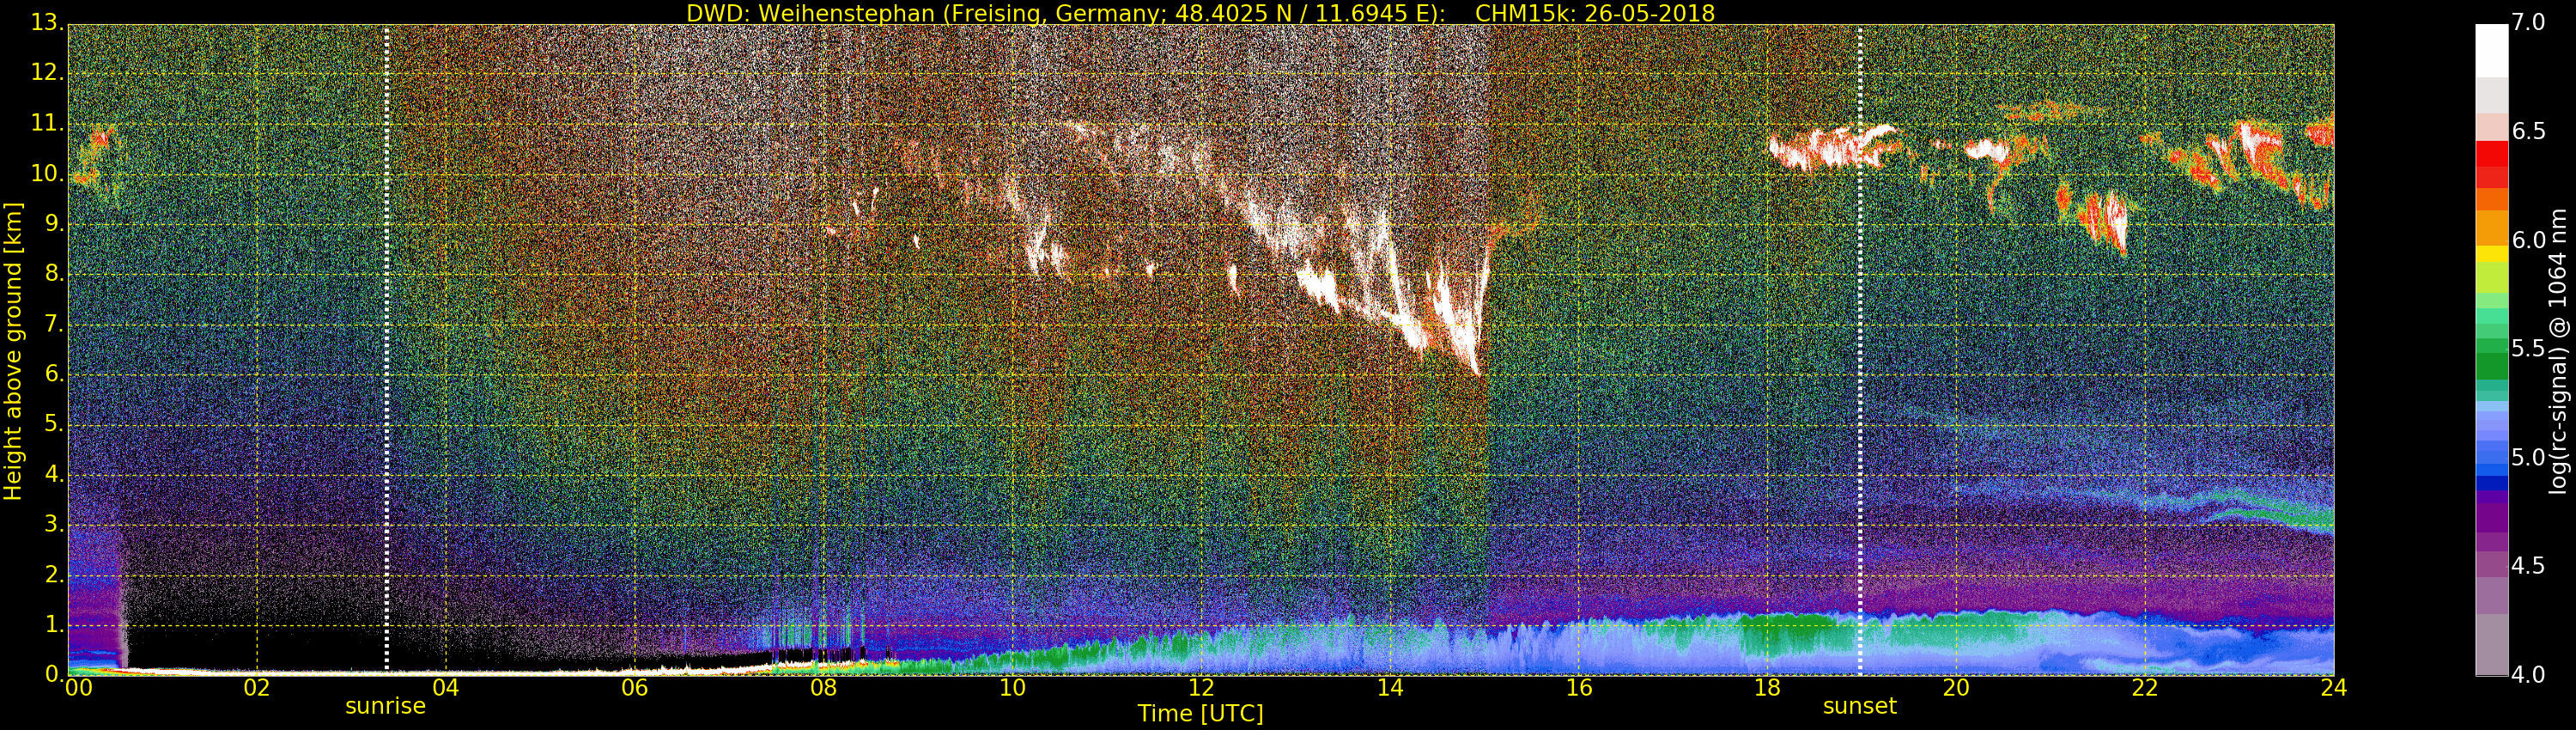Click the 'sunset' label below the time axis
Image resolution: width=2576 pixels, height=730 pixels.
1859,706
